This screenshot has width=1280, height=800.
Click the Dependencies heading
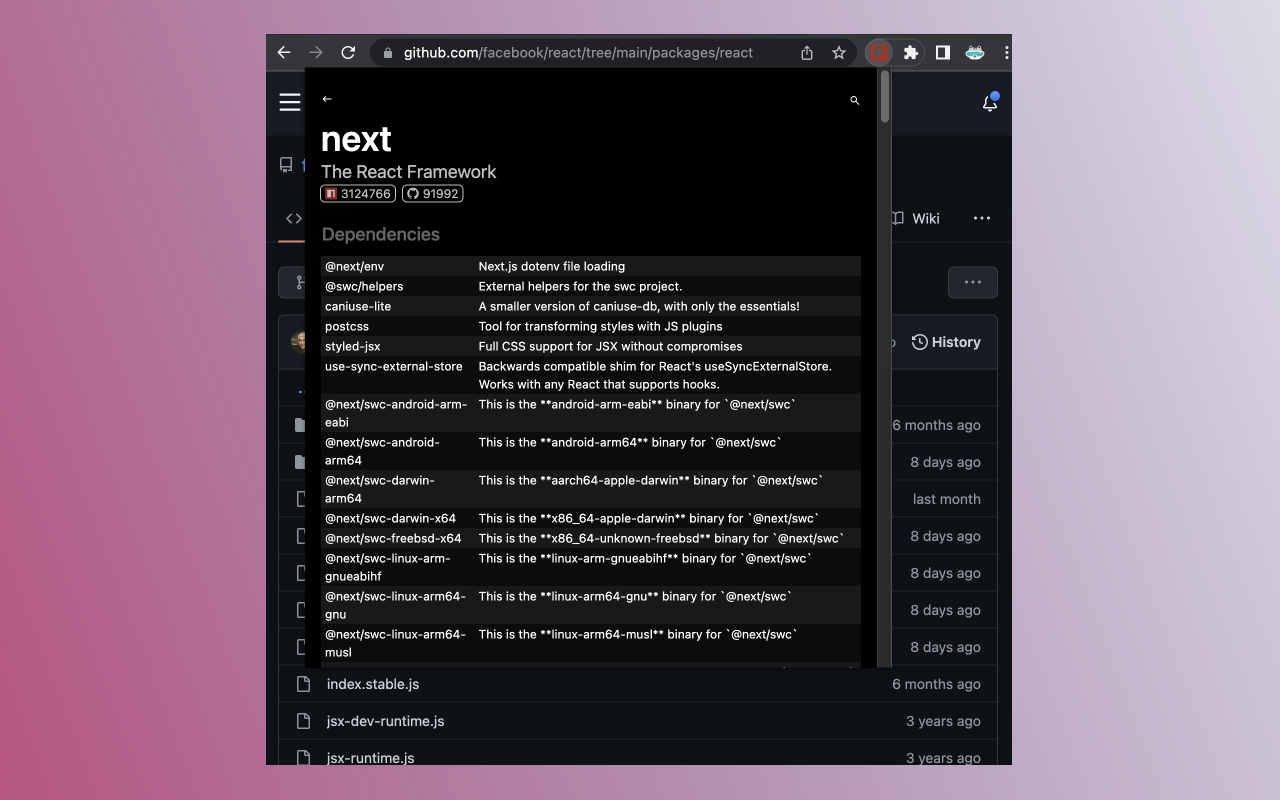click(x=381, y=234)
